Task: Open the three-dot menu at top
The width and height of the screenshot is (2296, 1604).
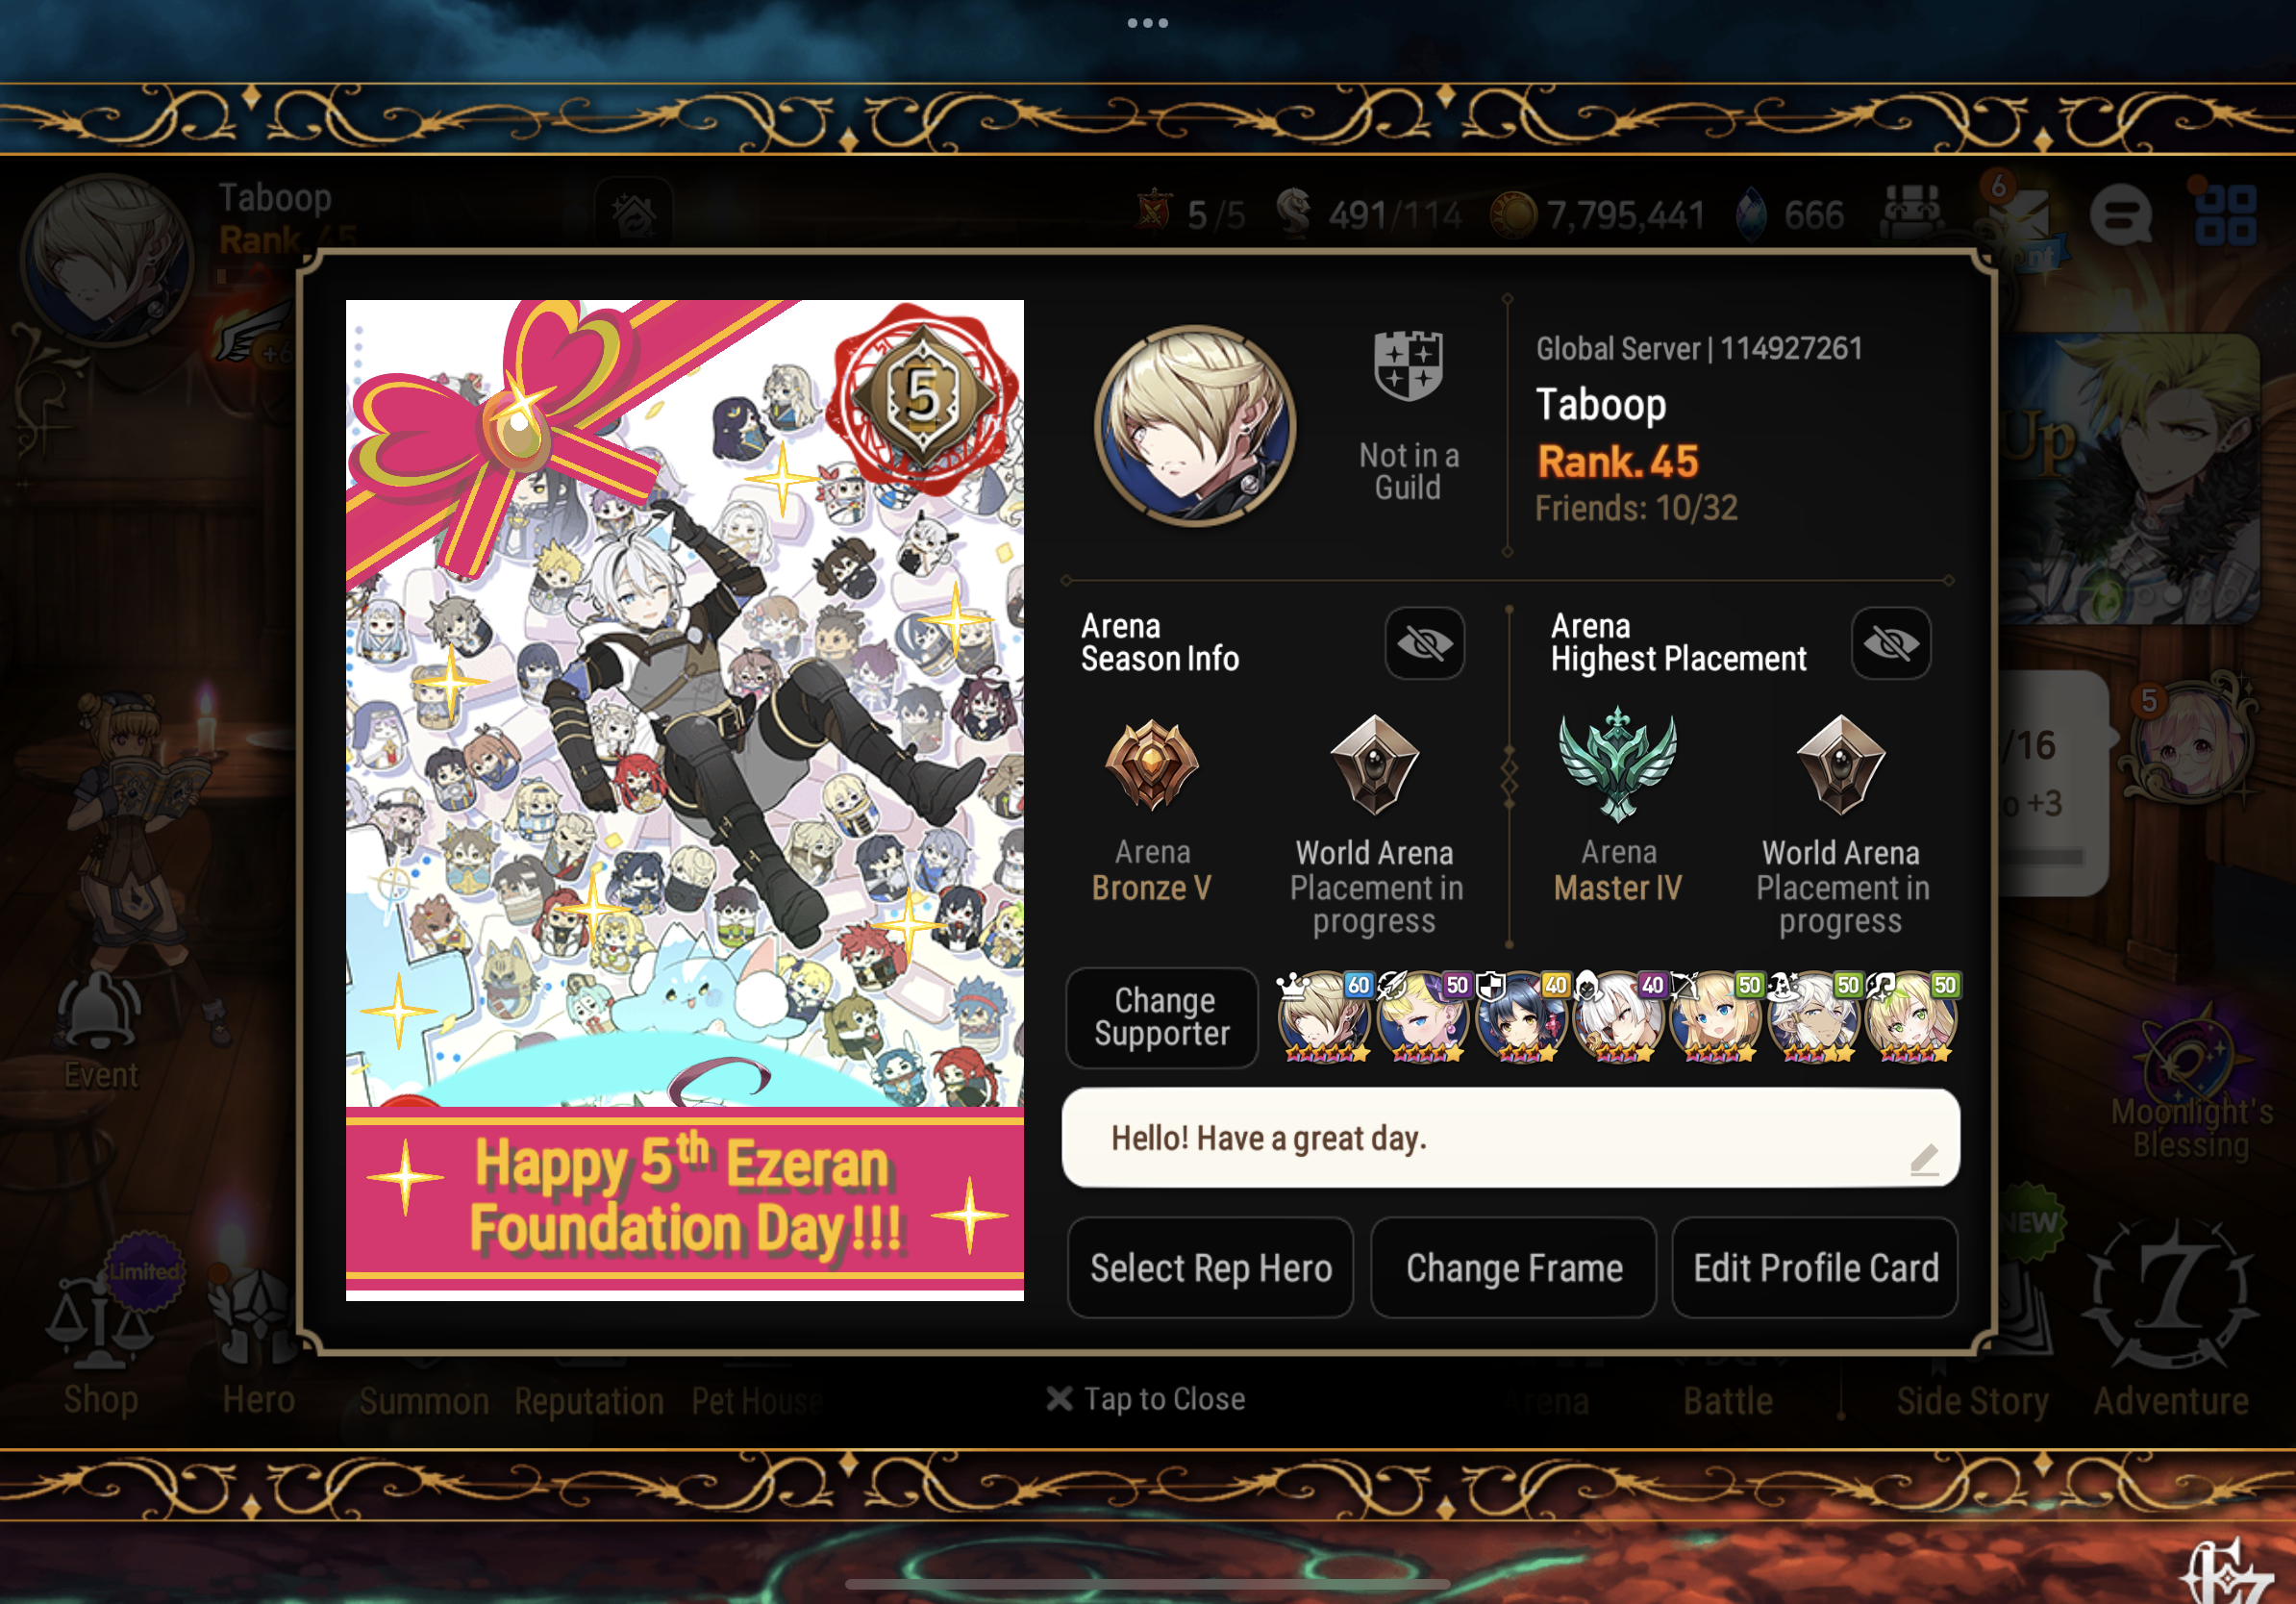Action: click(1147, 22)
